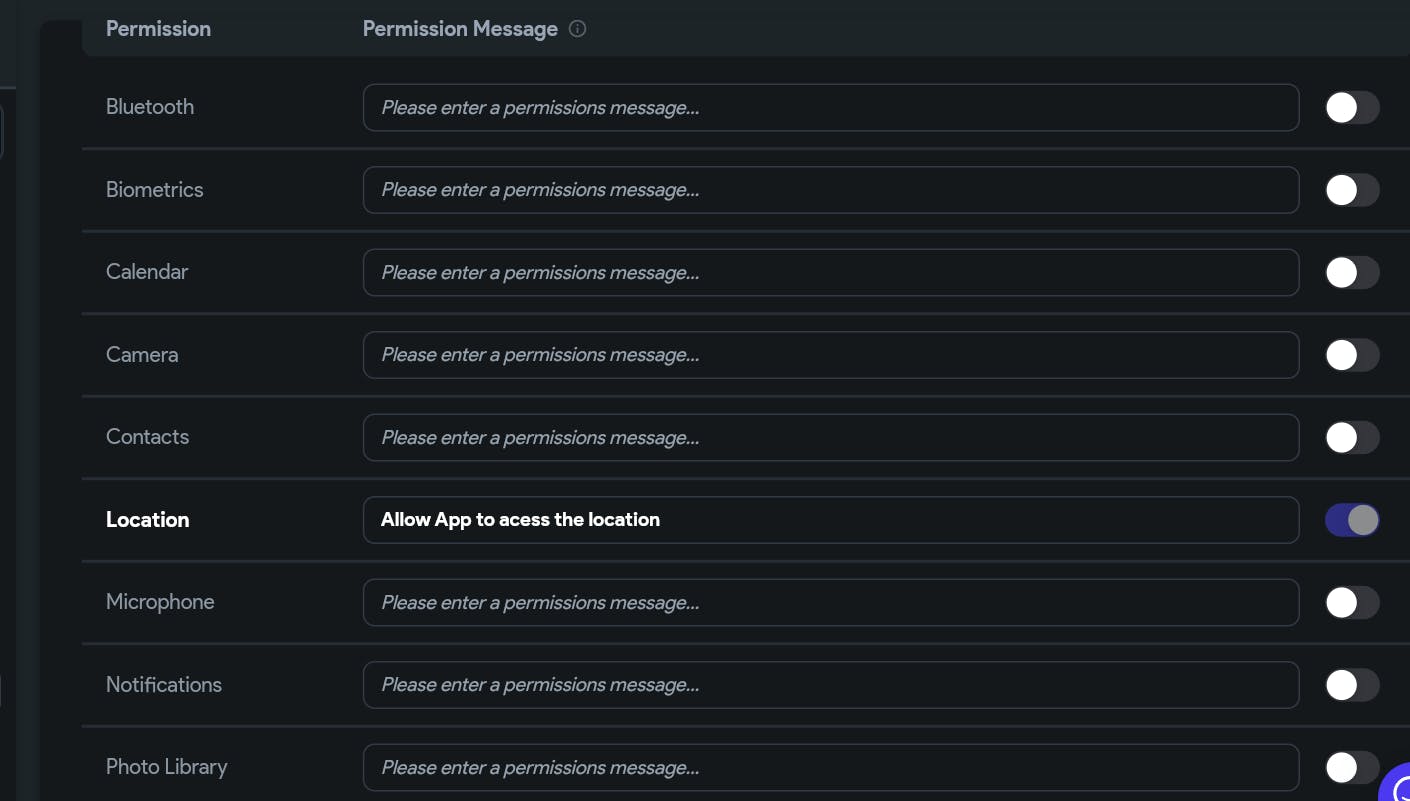Focus the Notifications permission message input

[x=830, y=685]
